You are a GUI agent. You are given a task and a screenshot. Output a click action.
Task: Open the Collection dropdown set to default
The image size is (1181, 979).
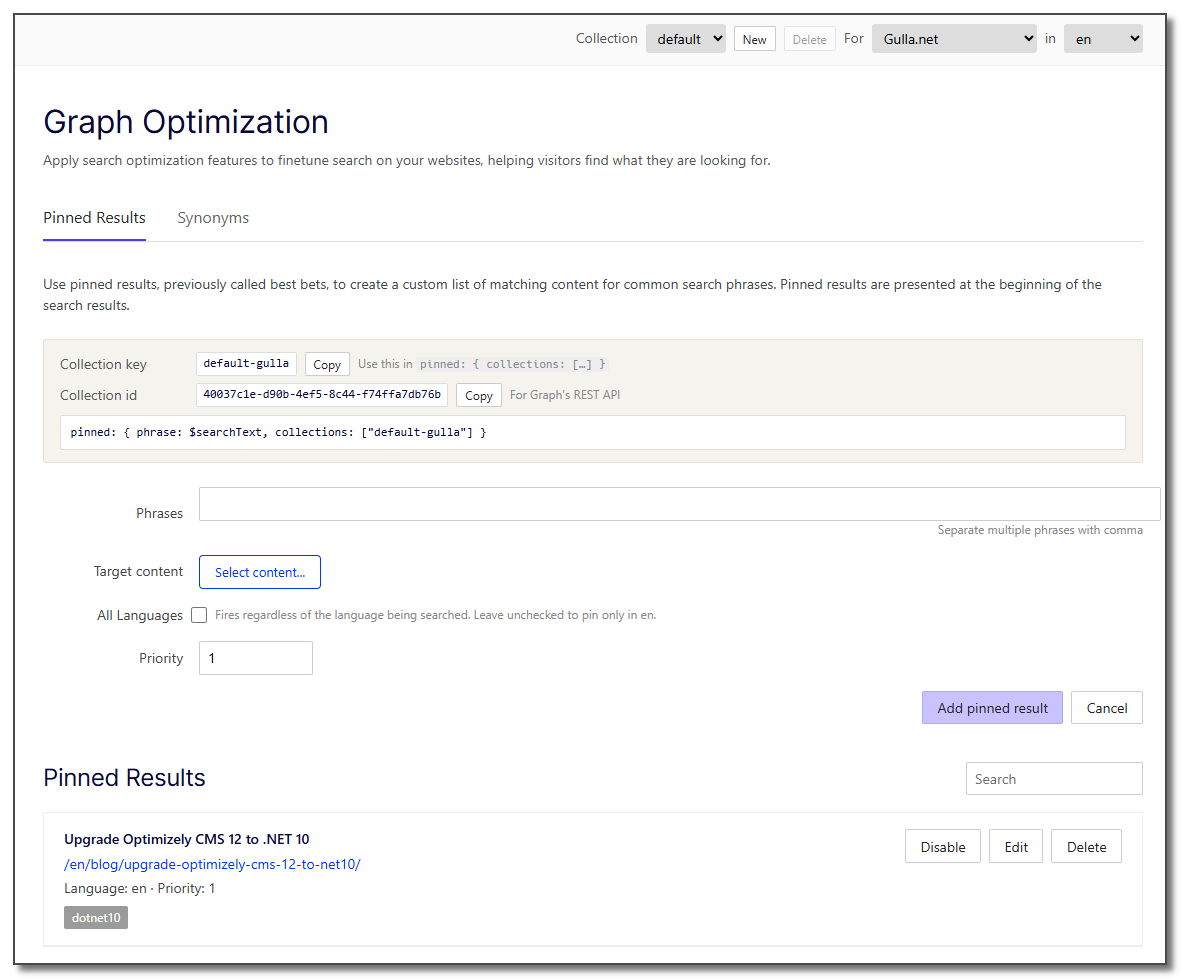point(685,39)
